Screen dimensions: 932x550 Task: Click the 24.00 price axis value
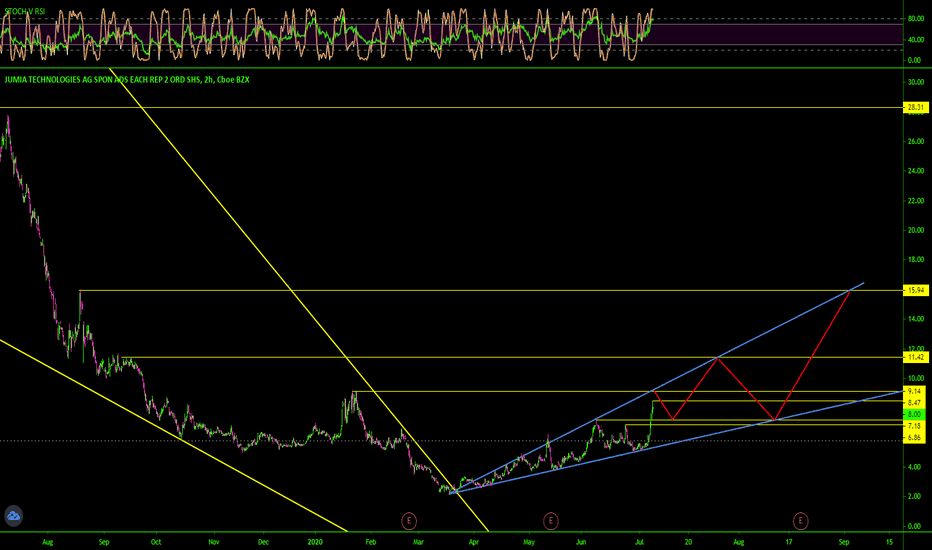pyautogui.click(x=915, y=171)
